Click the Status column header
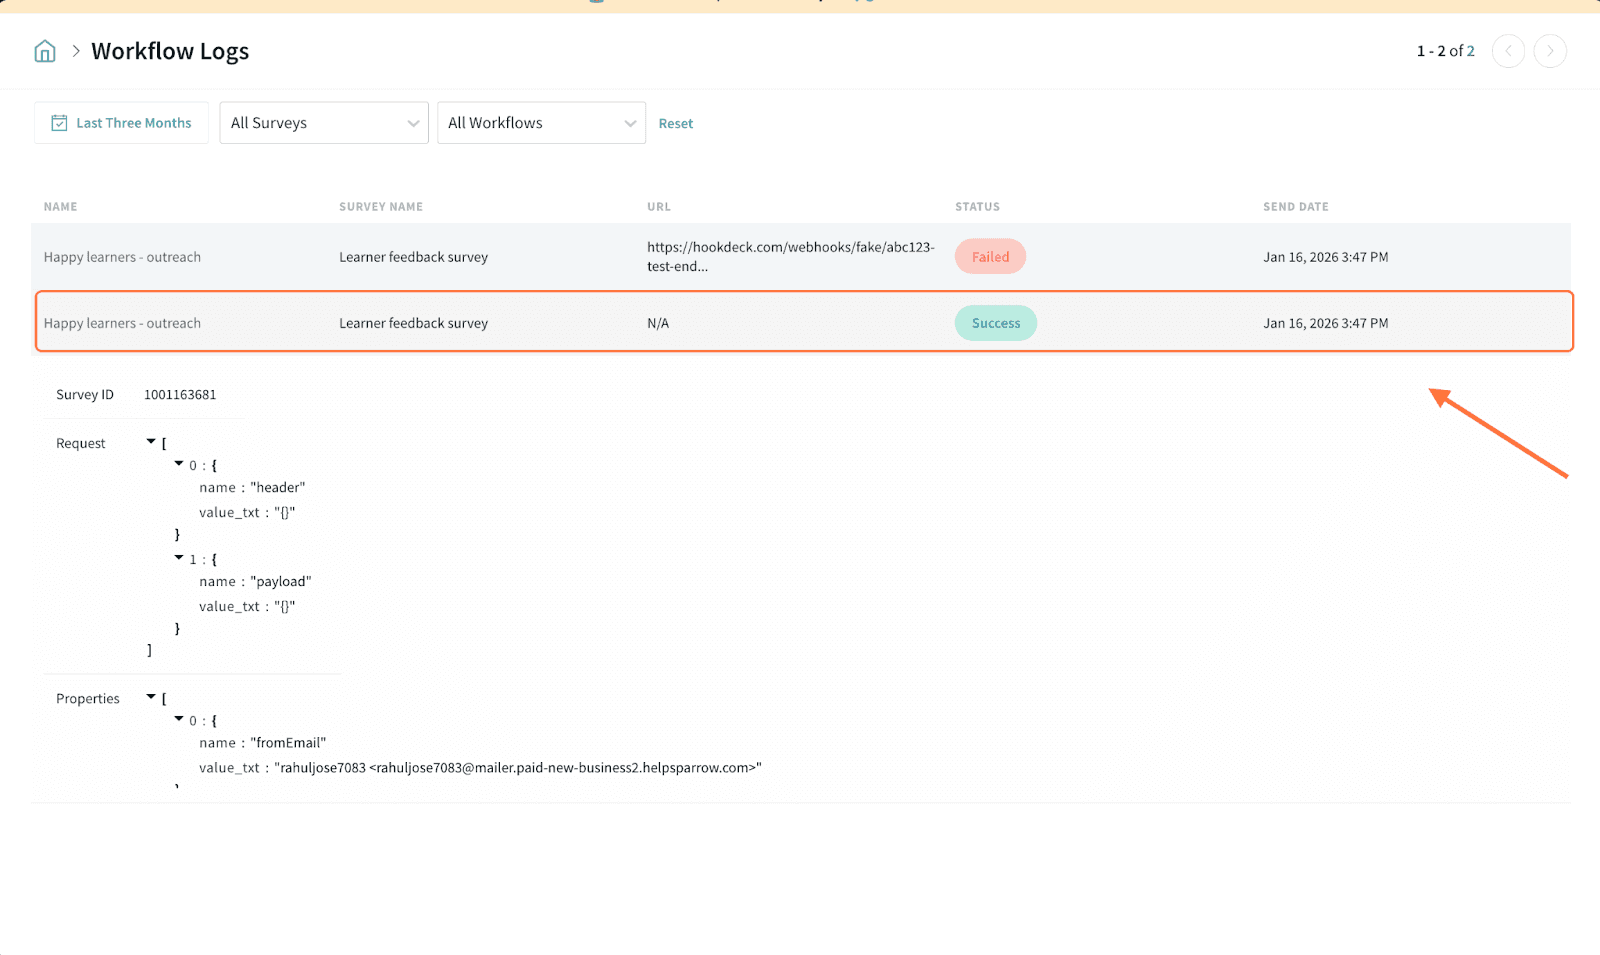This screenshot has height=955, width=1600. coord(977,207)
